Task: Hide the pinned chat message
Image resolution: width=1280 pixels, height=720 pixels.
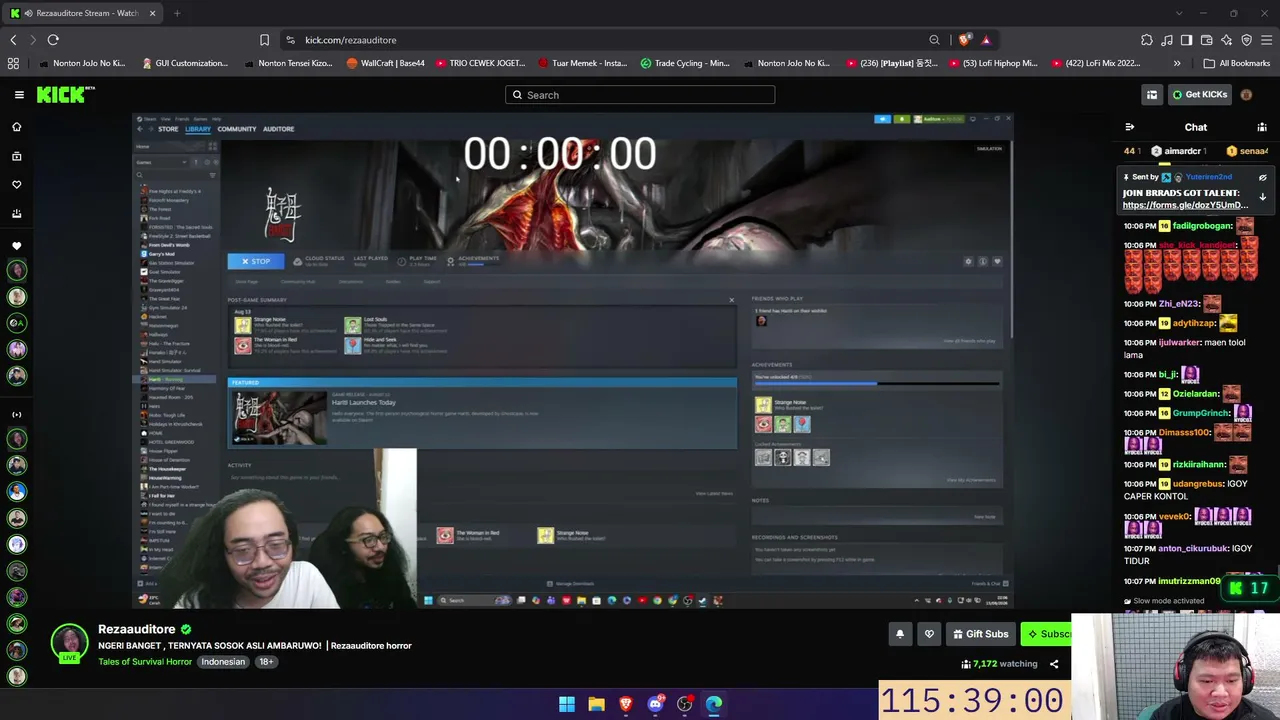Action: [x=1262, y=178]
